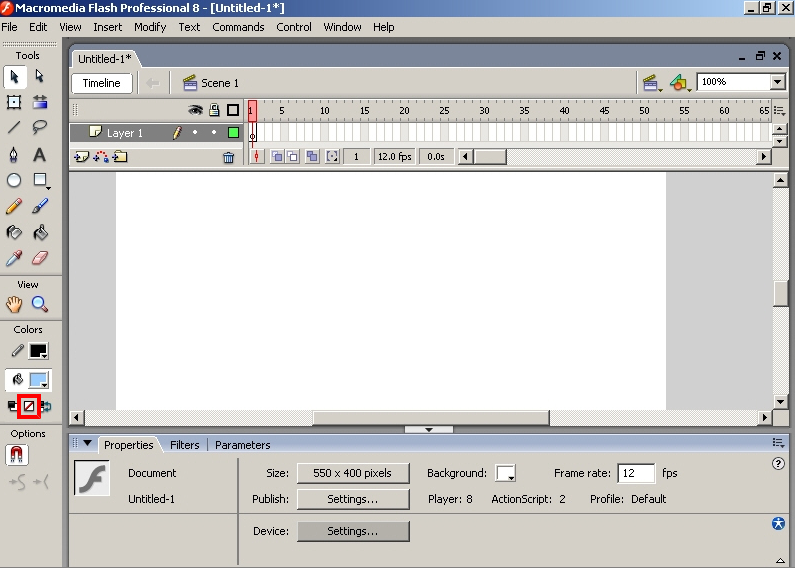Collapse the Properties panel with triangle
Viewport: 795px width, 569px height.
(x=87, y=443)
